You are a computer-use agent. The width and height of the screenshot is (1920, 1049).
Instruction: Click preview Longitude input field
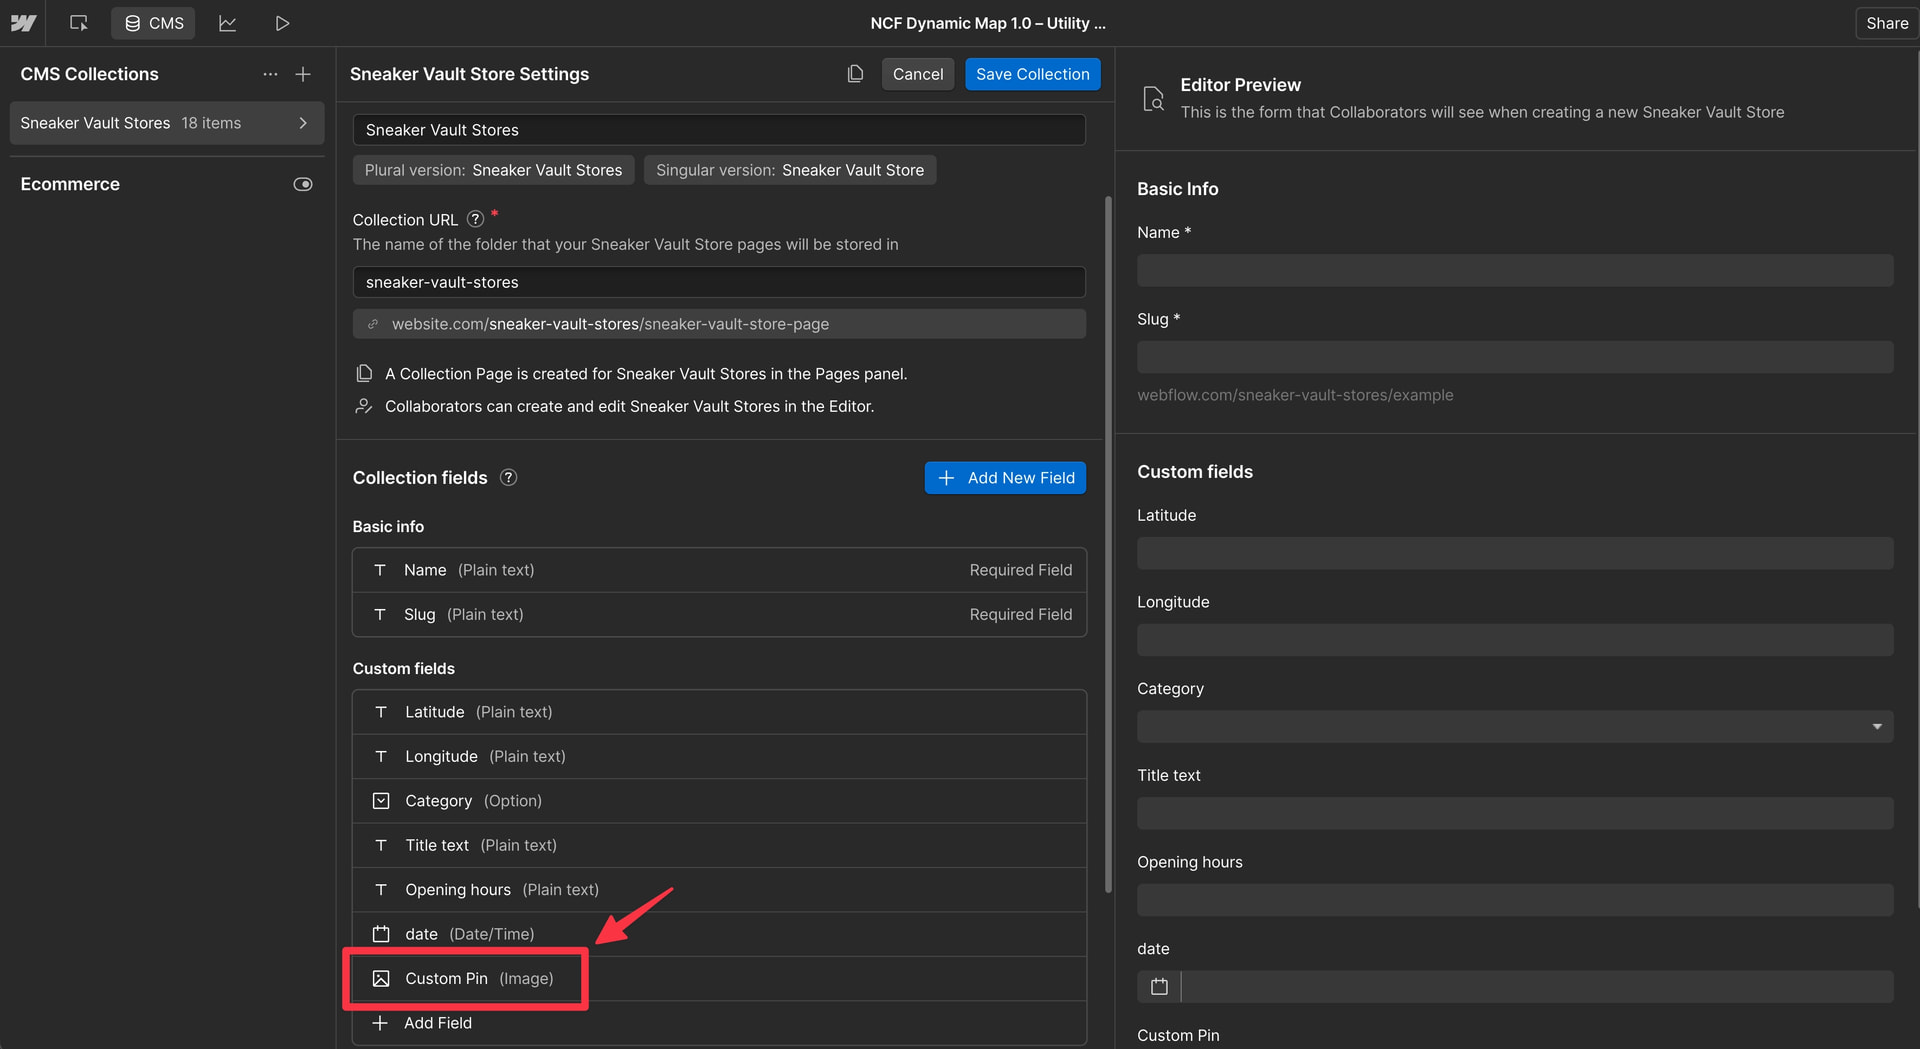[1515, 640]
